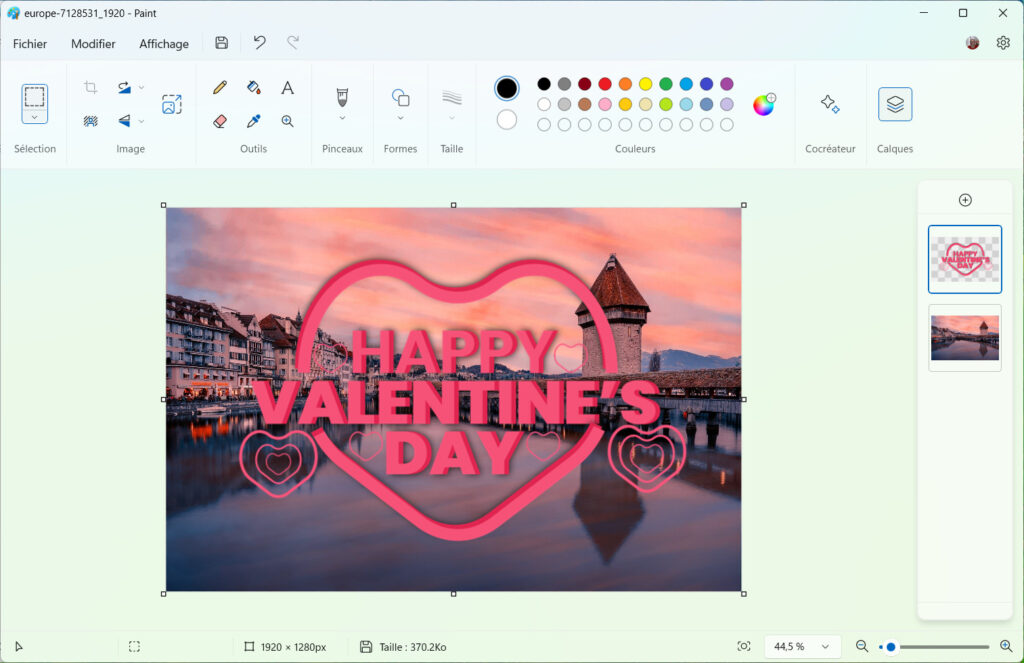Select the Text tool
Screen dimensions: 1024x663
pyautogui.click(x=287, y=88)
